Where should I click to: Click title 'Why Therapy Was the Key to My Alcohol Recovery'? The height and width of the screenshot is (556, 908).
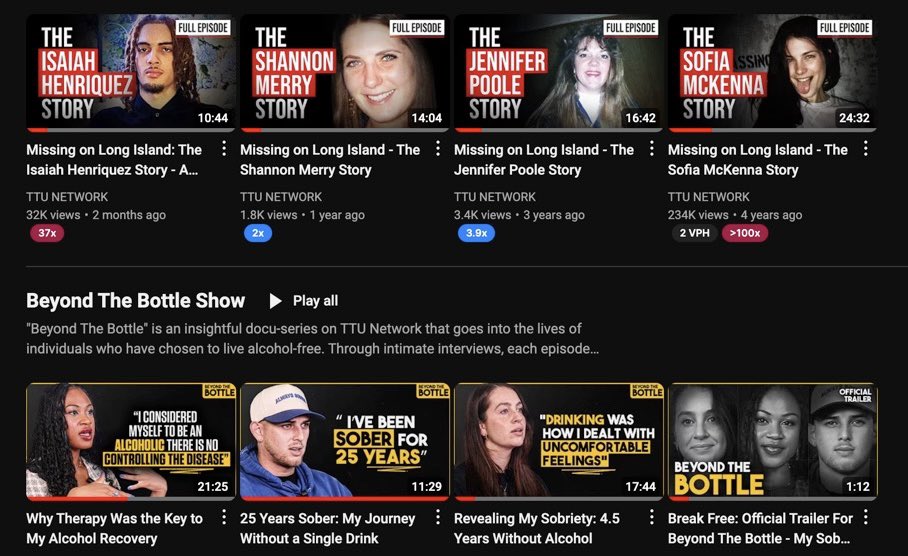pos(115,528)
